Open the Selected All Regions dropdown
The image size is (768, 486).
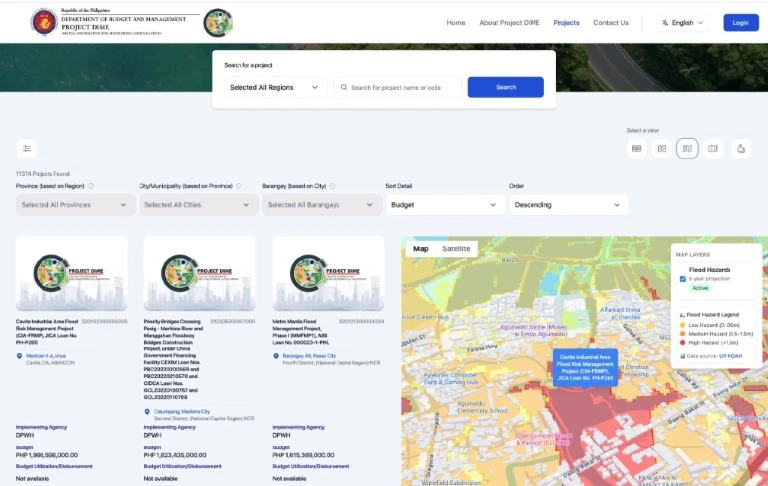click(275, 87)
